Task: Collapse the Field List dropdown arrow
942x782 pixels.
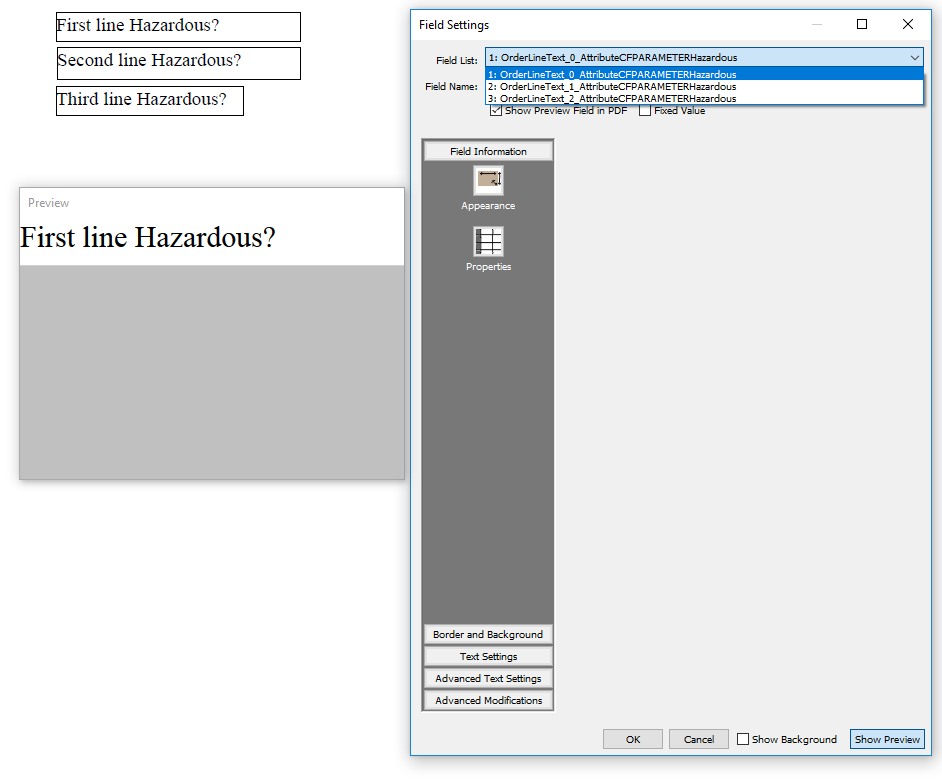Action: 914,58
